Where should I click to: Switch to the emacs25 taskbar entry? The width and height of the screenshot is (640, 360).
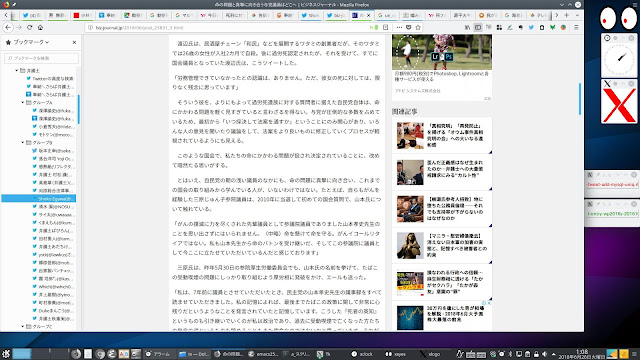pyautogui.click(x=263, y=354)
